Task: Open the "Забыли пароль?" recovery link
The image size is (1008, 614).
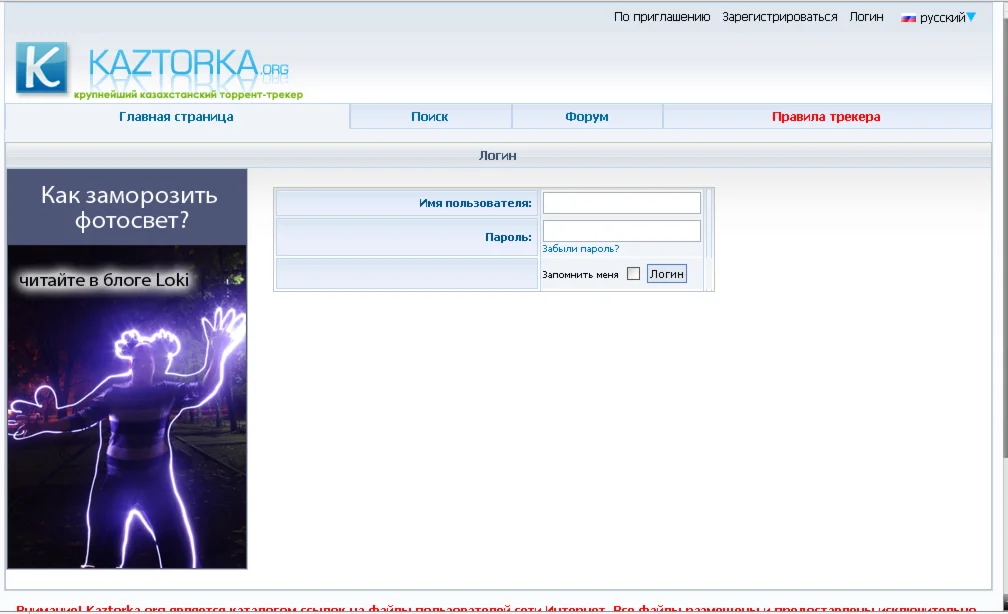Action: click(x=579, y=248)
